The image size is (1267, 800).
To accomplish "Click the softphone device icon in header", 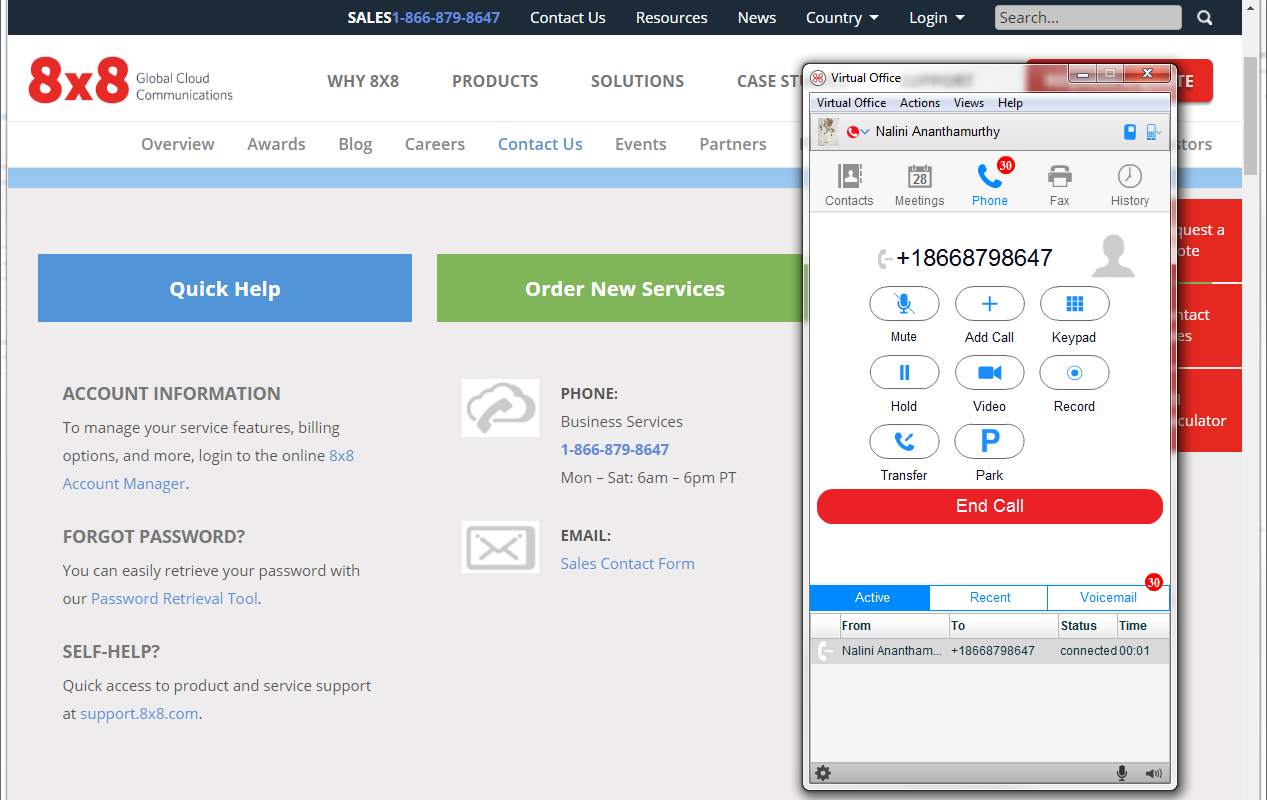I will tap(1130, 131).
